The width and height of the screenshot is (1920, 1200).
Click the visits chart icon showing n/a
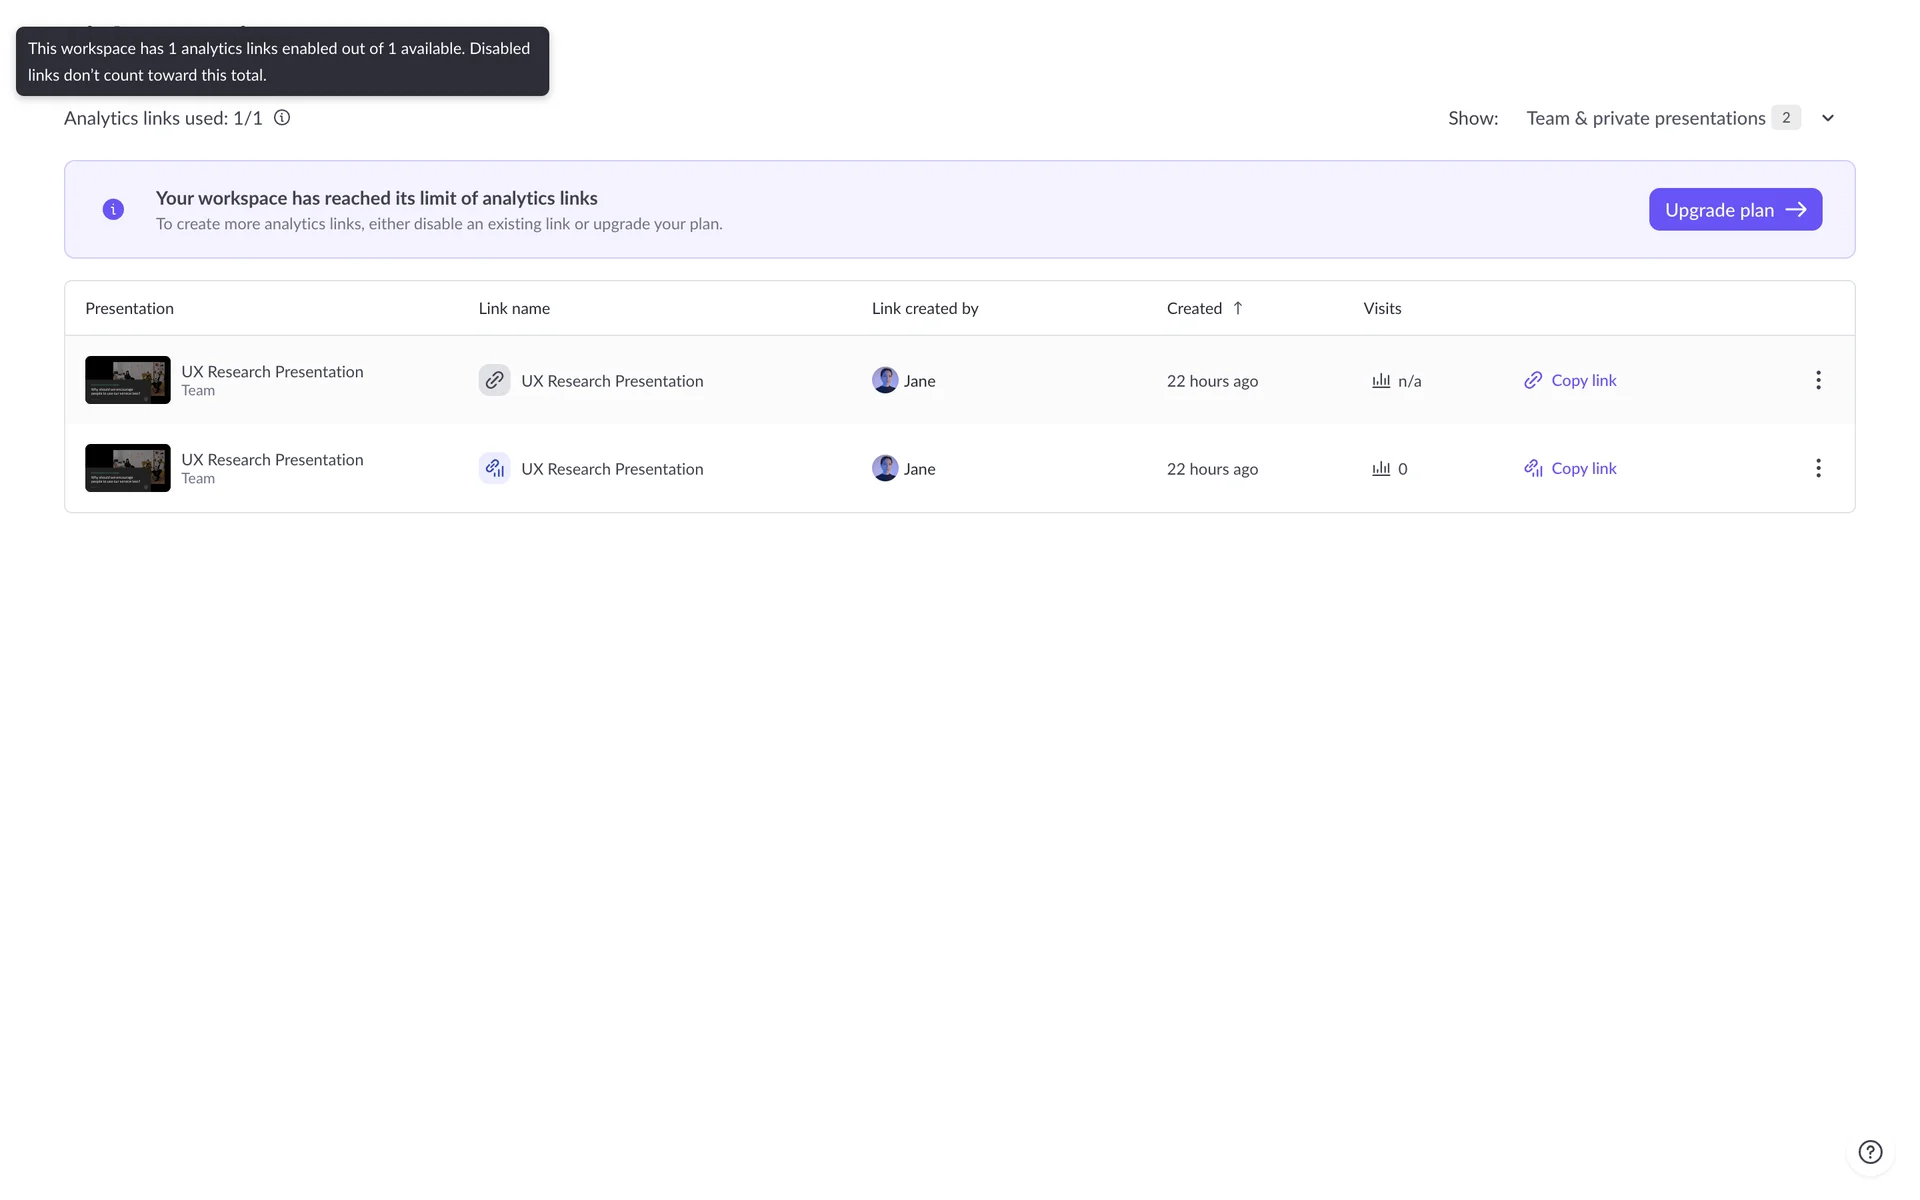[1381, 380]
